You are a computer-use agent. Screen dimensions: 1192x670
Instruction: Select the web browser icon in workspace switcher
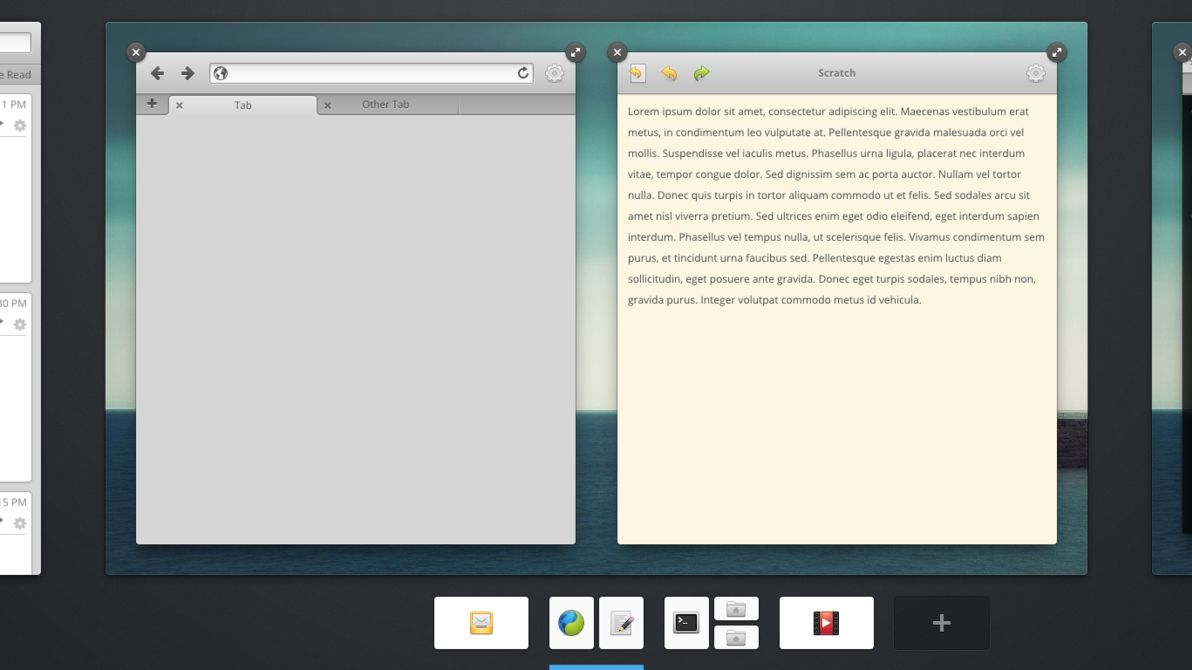click(x=571, y=623)
